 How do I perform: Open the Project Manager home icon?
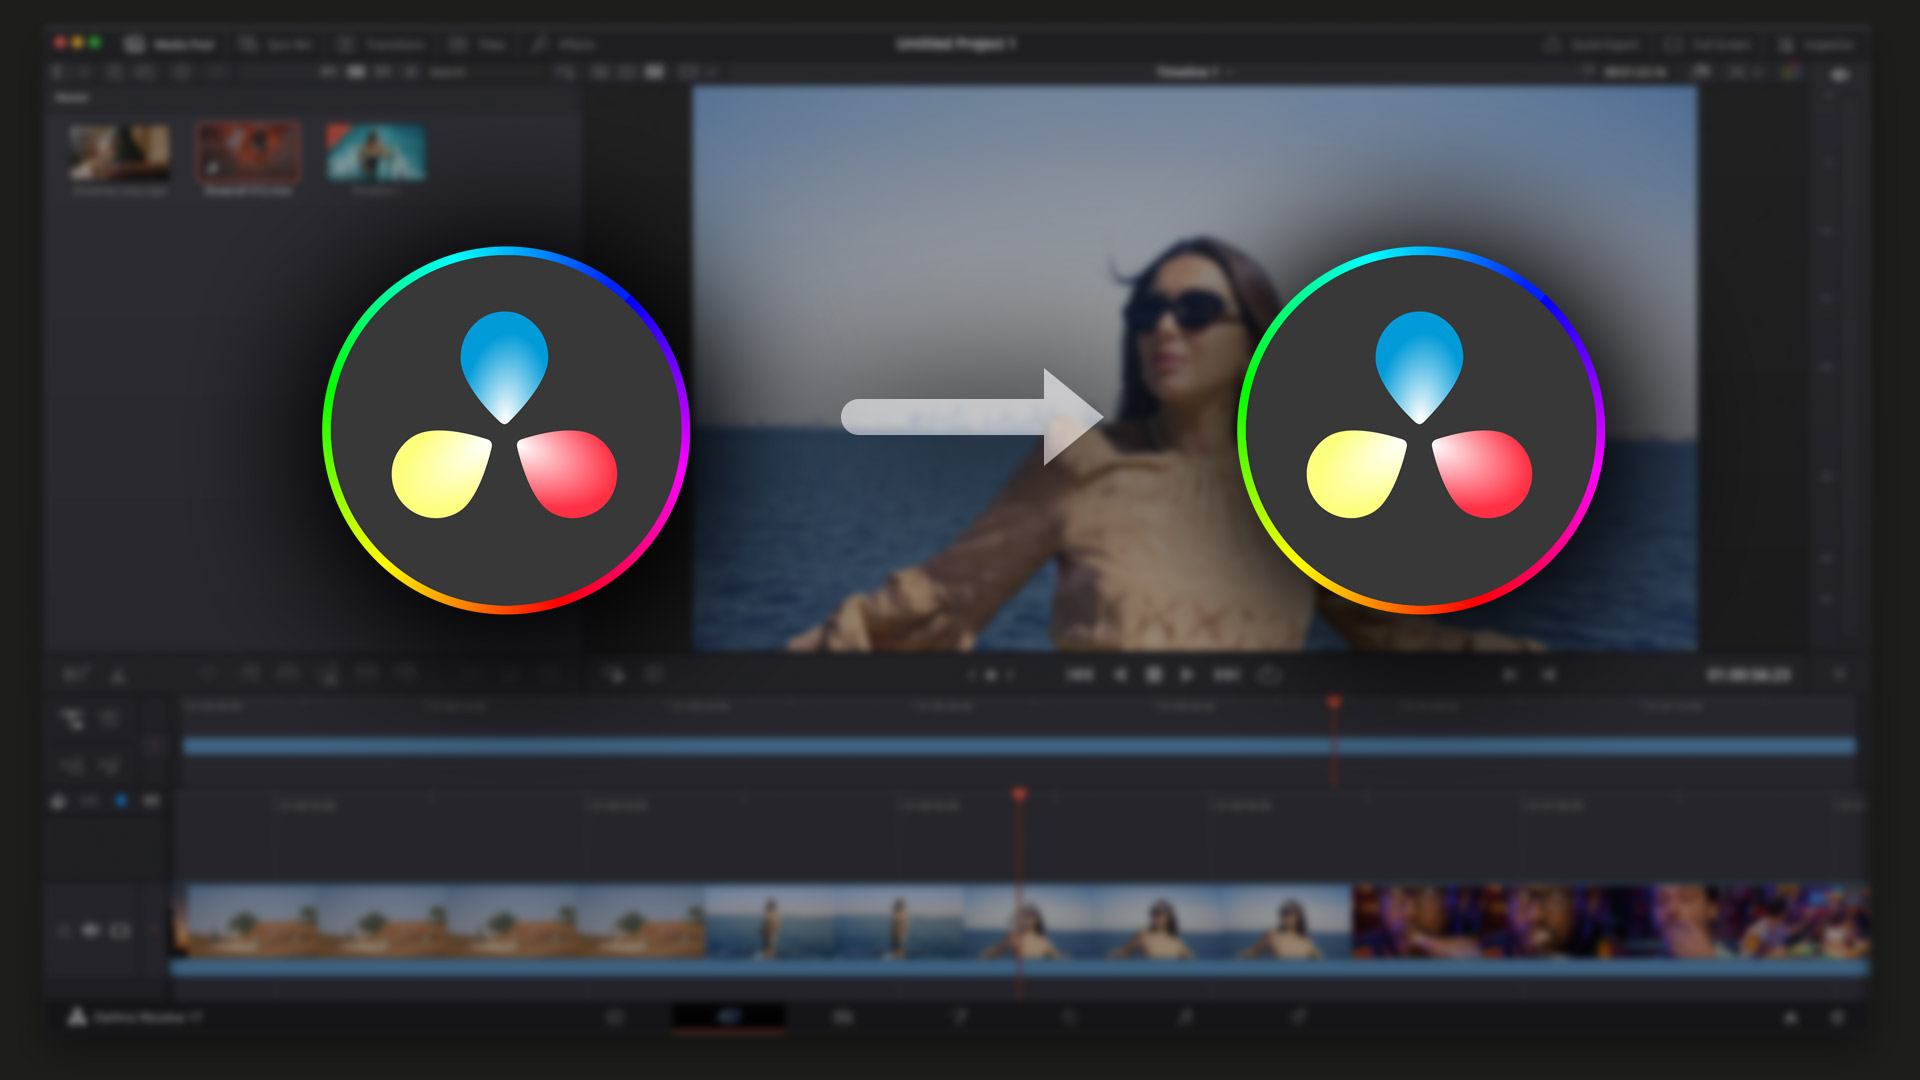[1791, 1017]
